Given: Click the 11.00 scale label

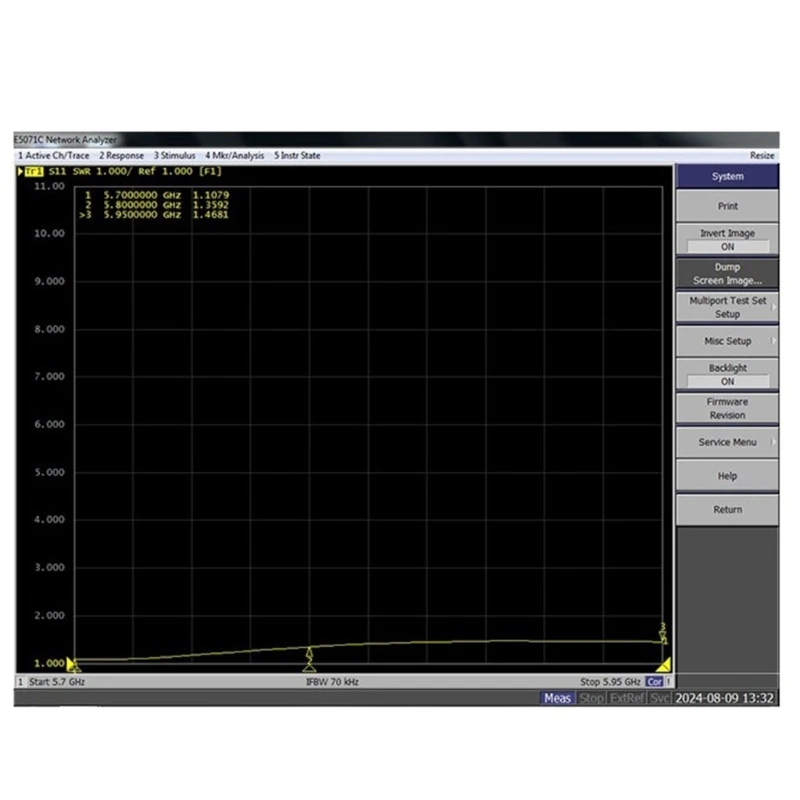Looking at the screenshot, I should (49, 186).
